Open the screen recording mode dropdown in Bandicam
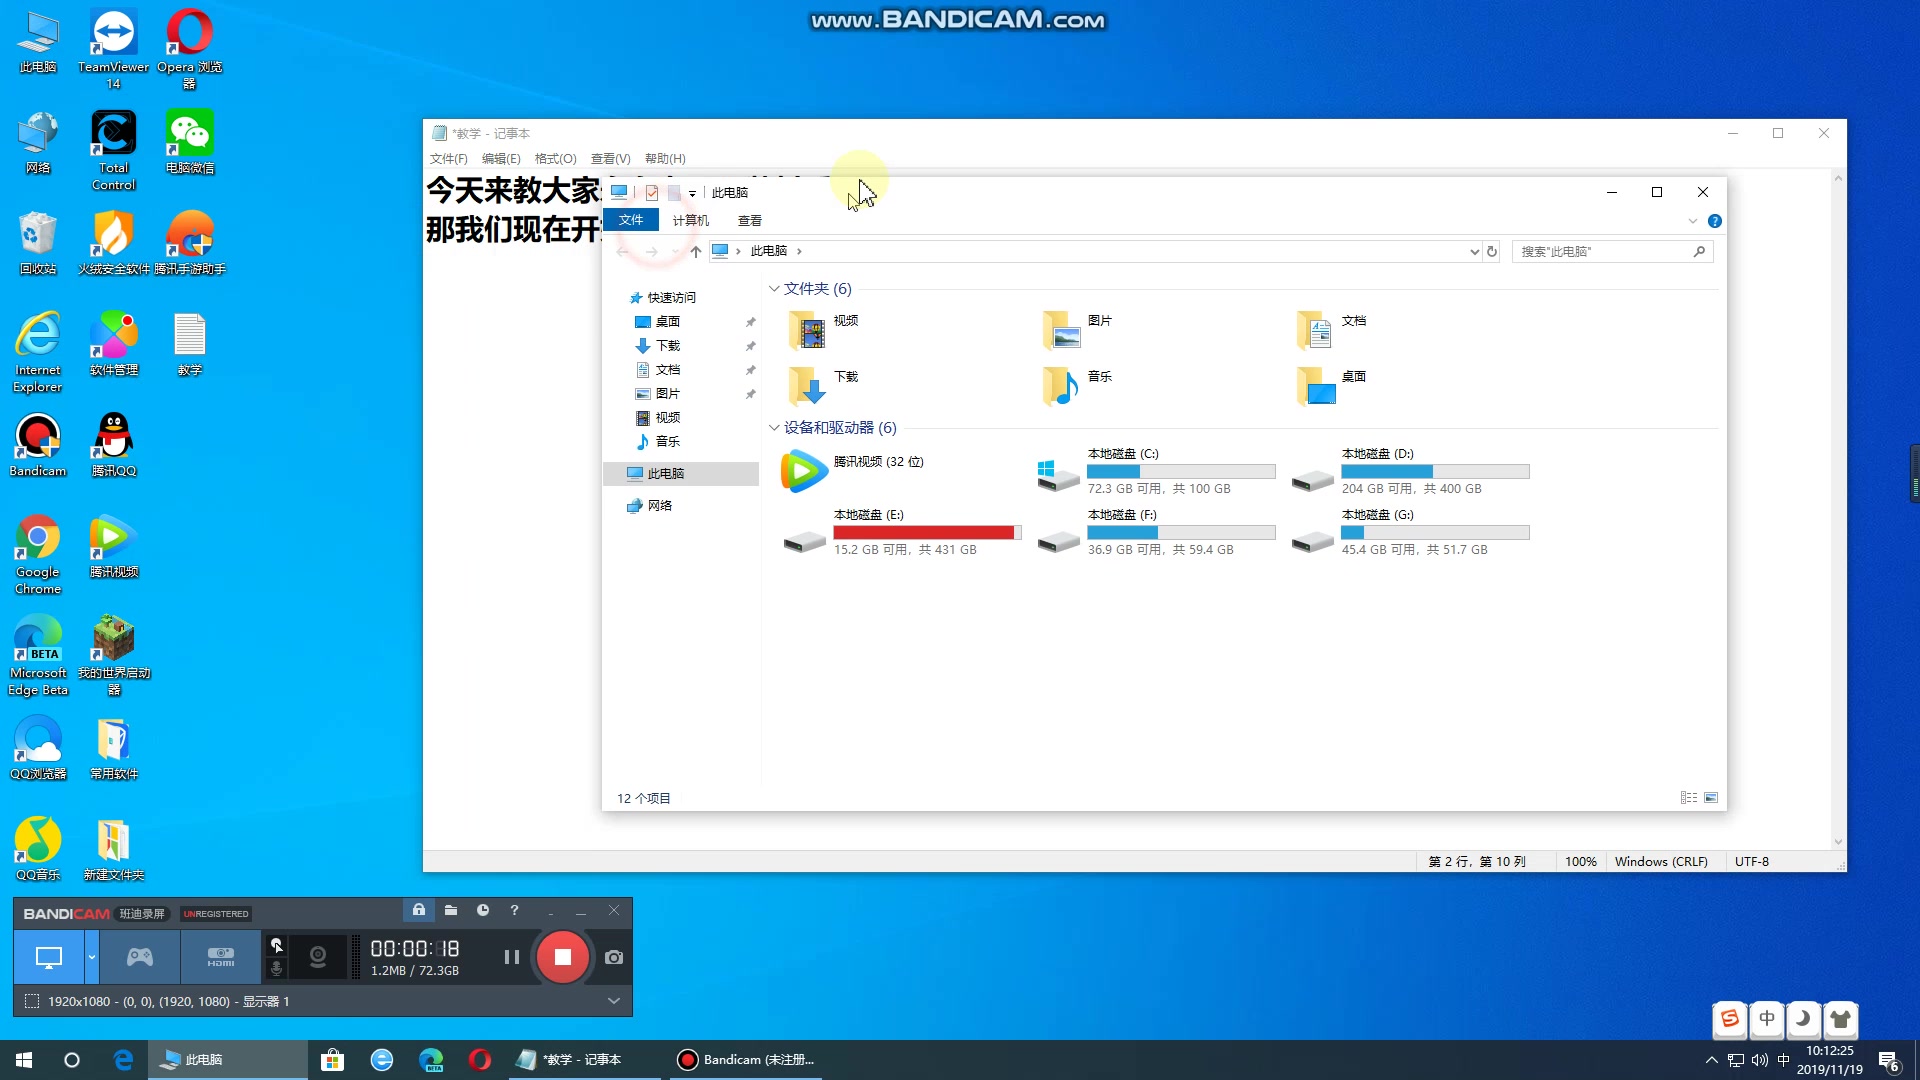1920x1080 pixels. point(91,957)
